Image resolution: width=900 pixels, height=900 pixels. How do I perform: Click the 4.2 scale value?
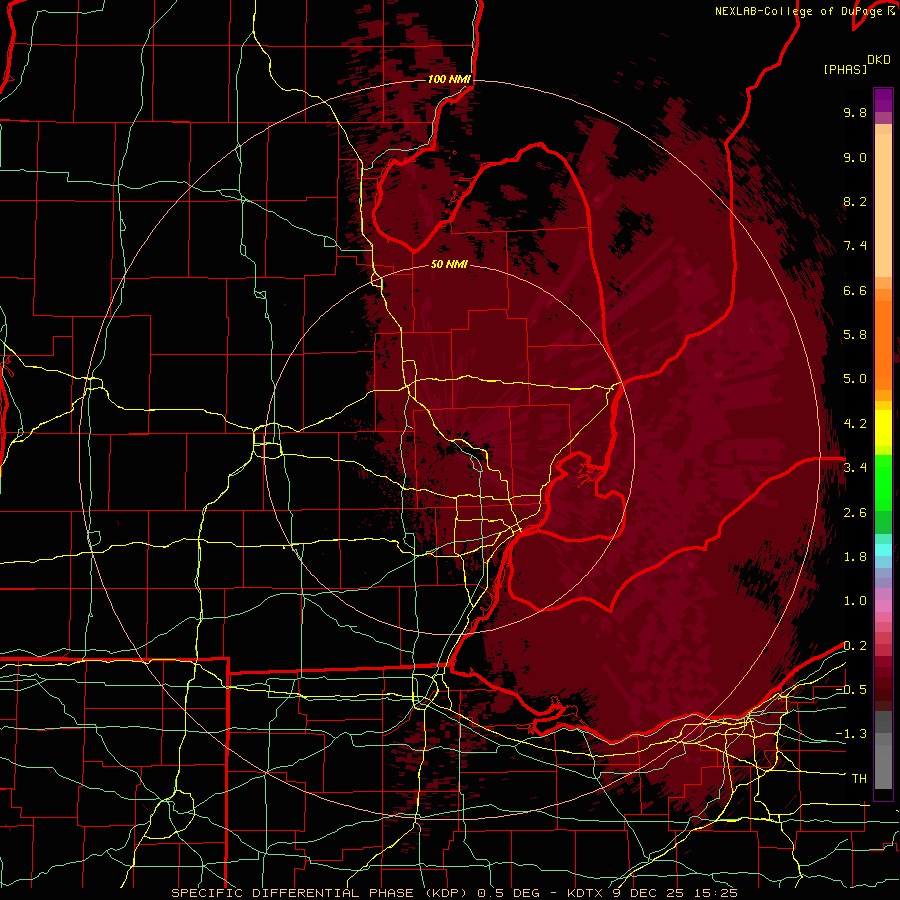pos(855,424)
